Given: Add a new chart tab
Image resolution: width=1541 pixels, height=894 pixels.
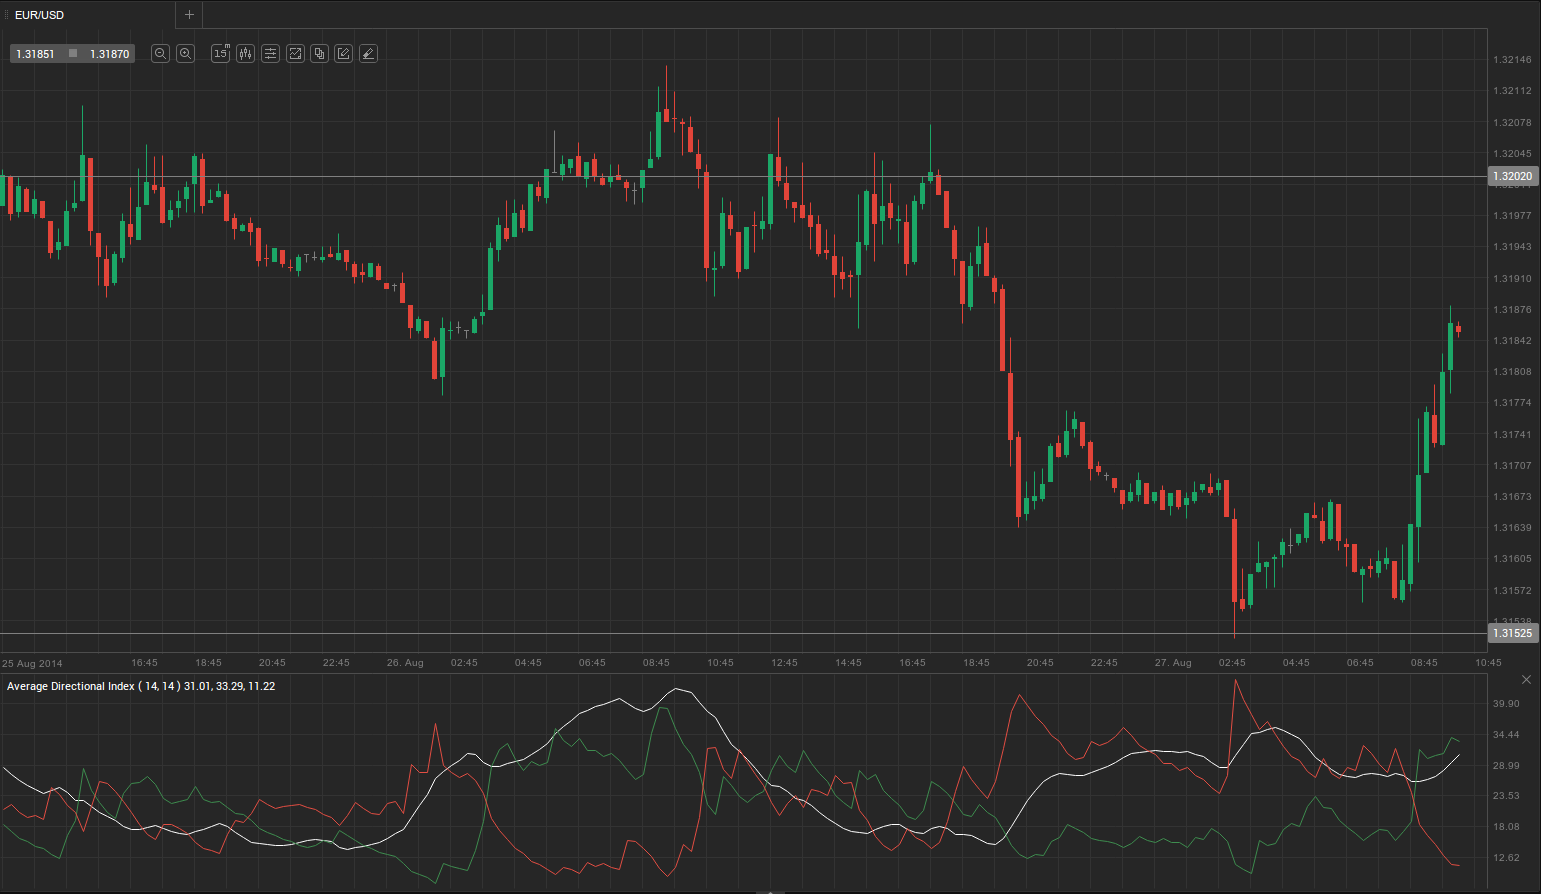Looking at the screenshot, I should coord(189,15).
